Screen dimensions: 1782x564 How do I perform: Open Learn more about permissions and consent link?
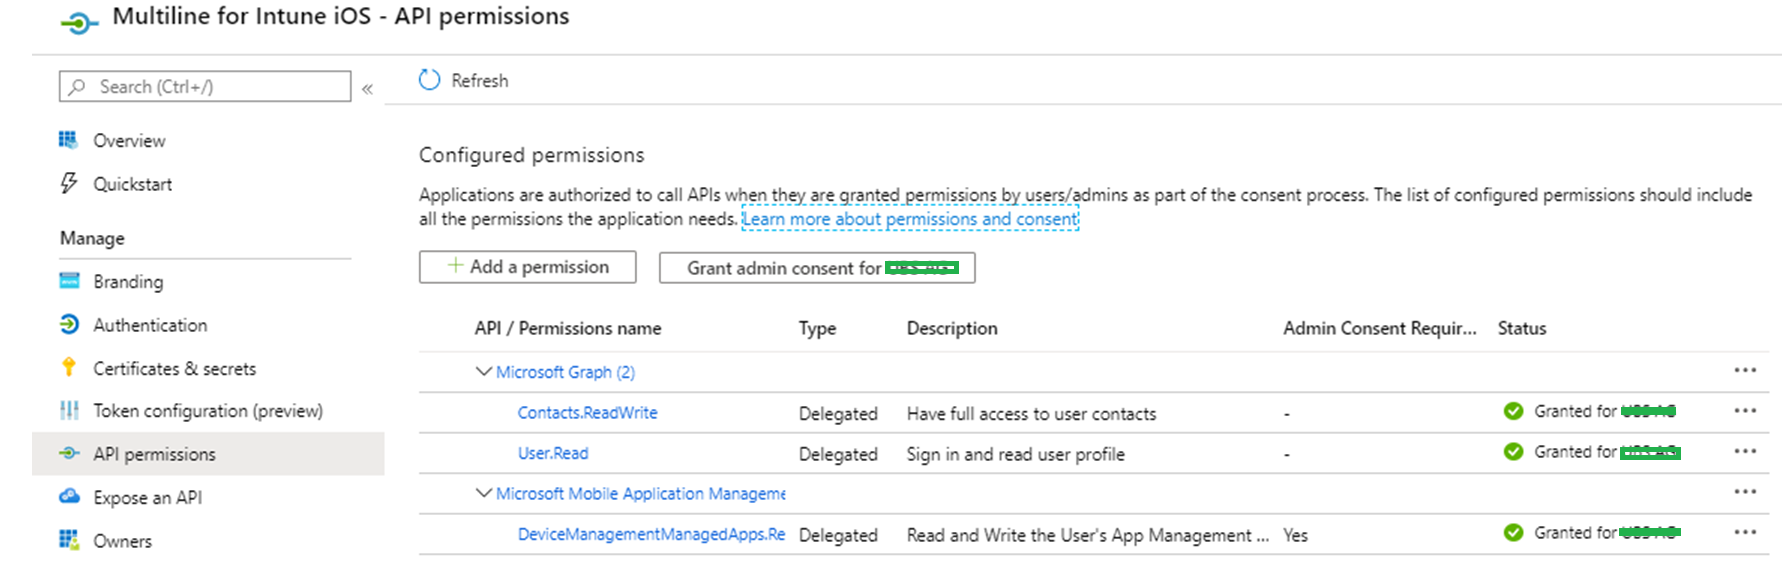pyautogui.click(x=910, y=219)
